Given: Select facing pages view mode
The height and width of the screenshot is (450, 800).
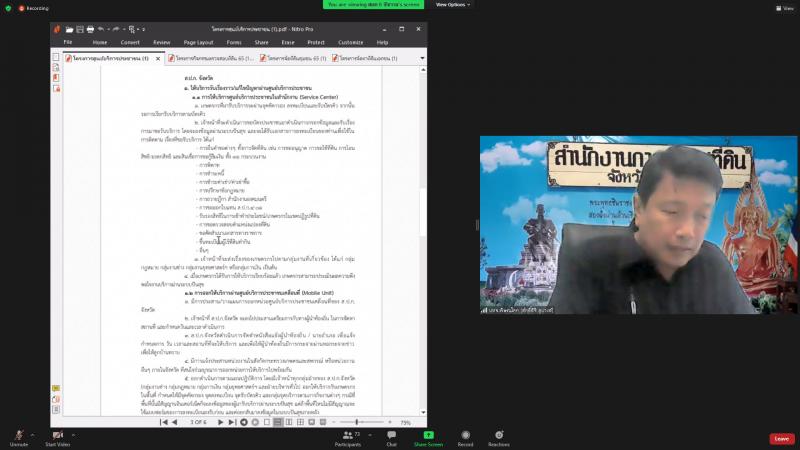Looking at the screenshot, I should click(x=289, y=422).
